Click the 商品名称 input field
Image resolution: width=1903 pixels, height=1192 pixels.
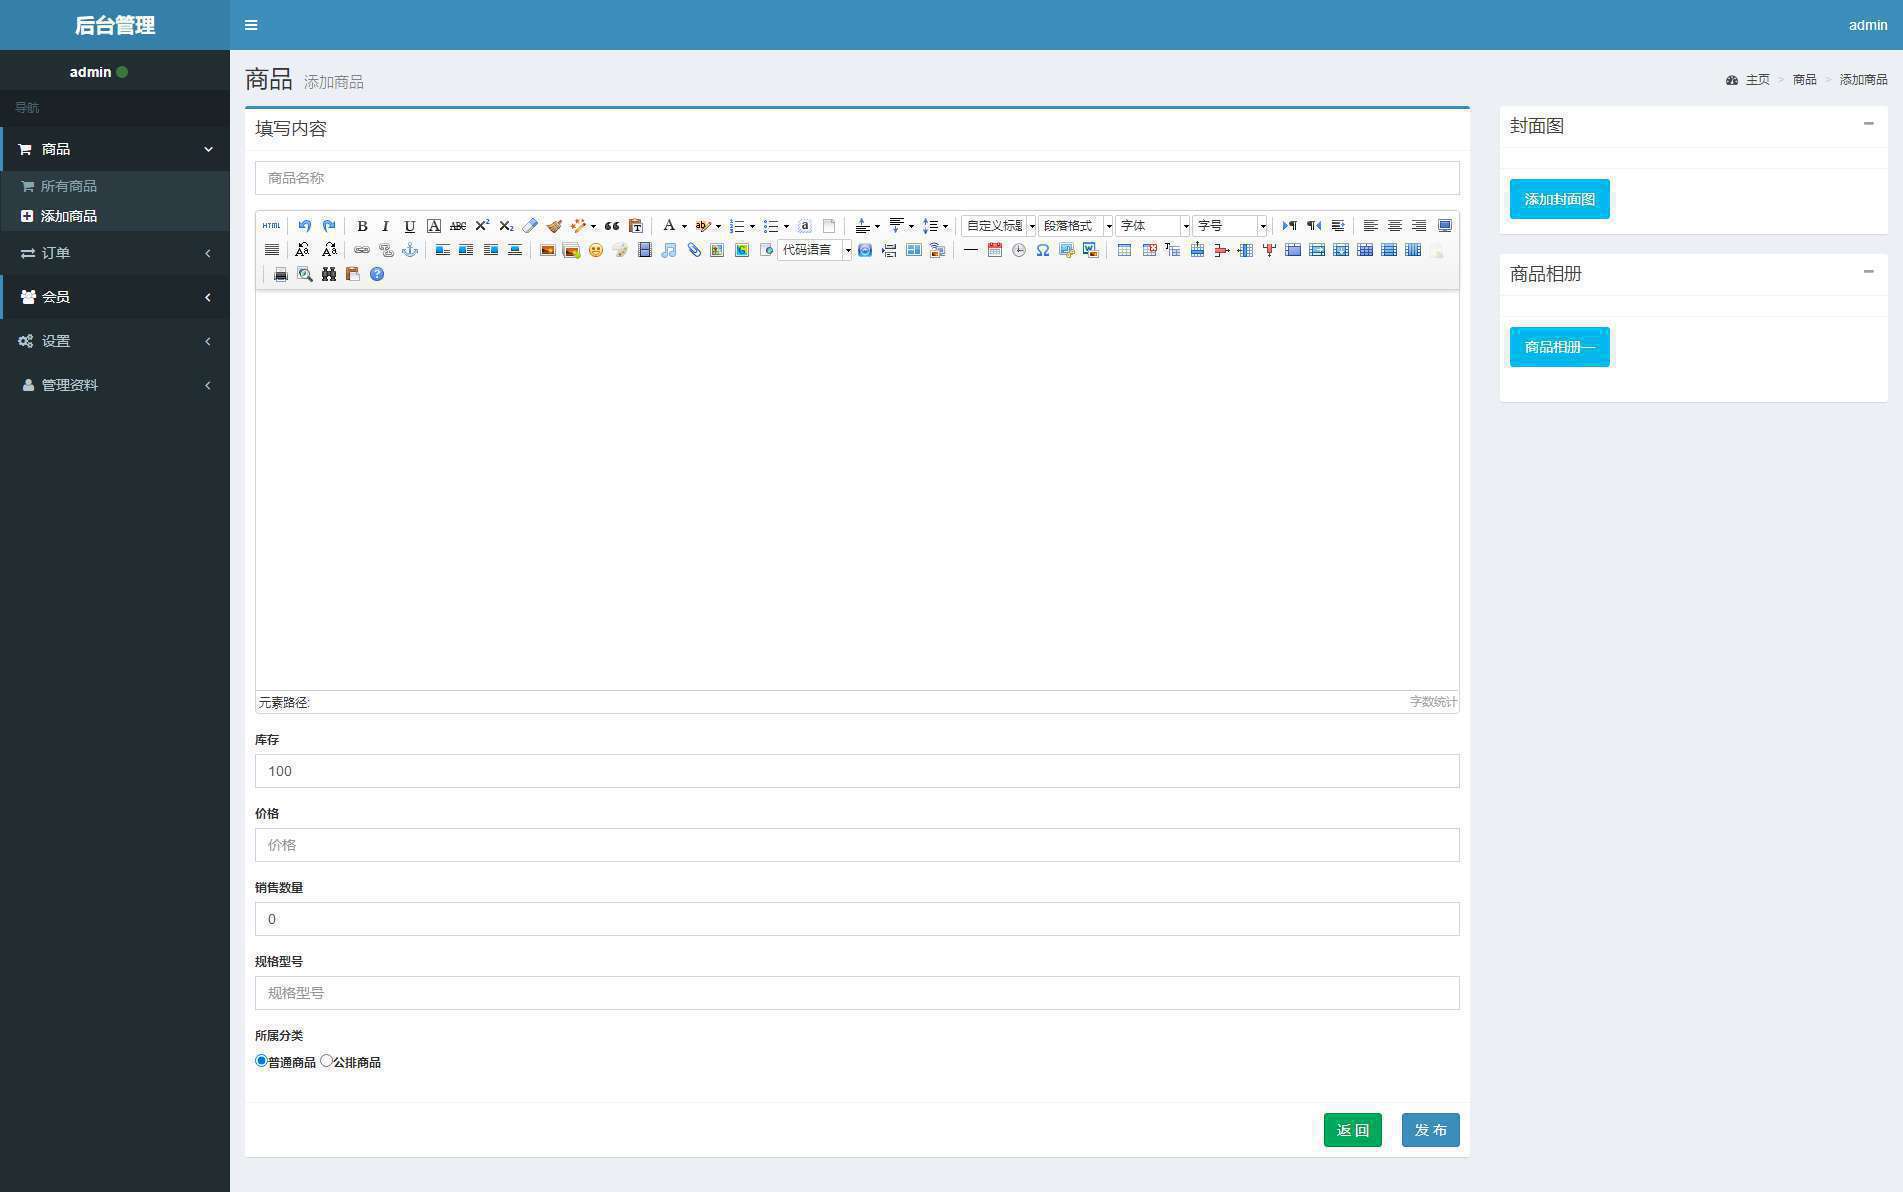[x=857, y=178]
